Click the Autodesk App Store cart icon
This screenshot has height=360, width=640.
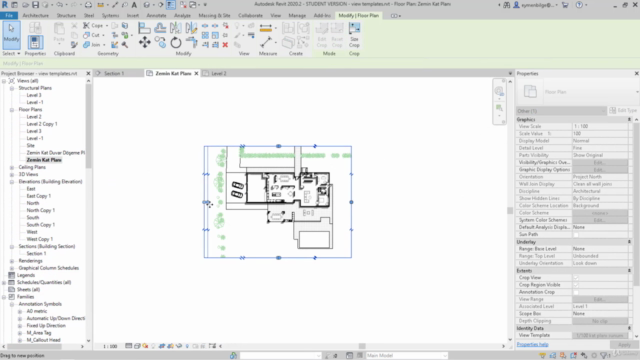point(565,5)
